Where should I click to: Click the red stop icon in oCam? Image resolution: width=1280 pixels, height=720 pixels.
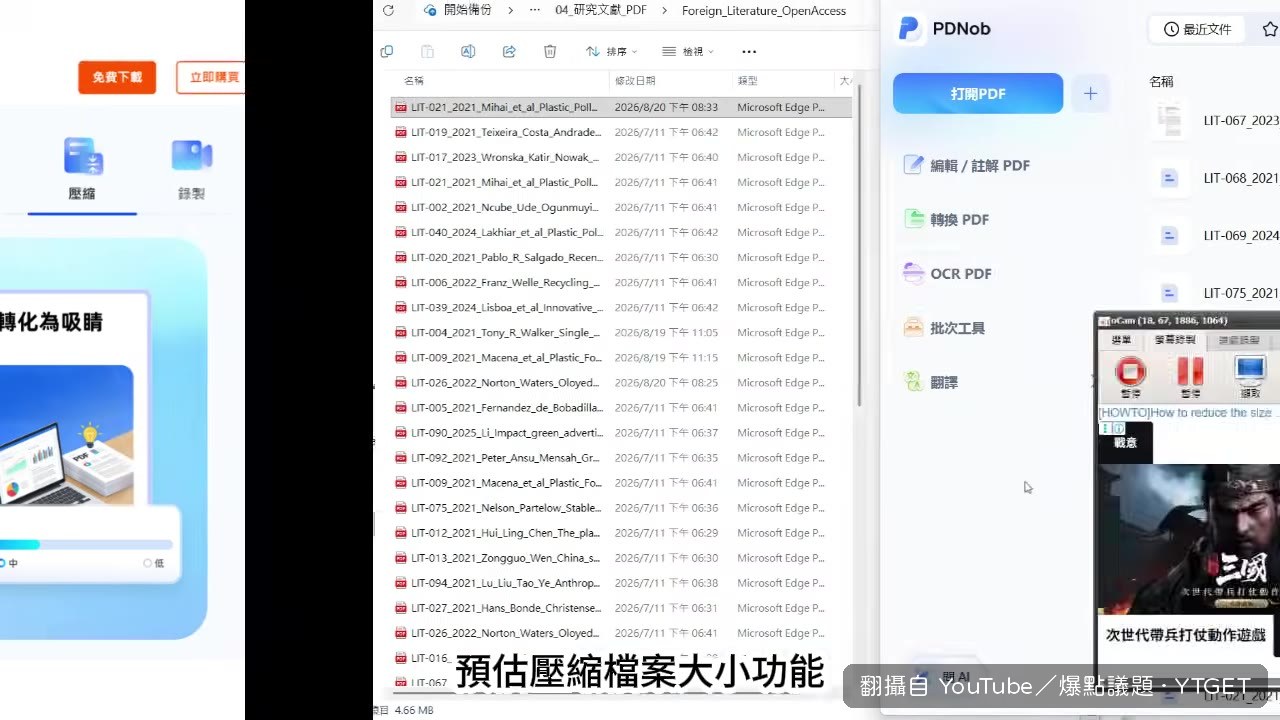point(1130,371)
